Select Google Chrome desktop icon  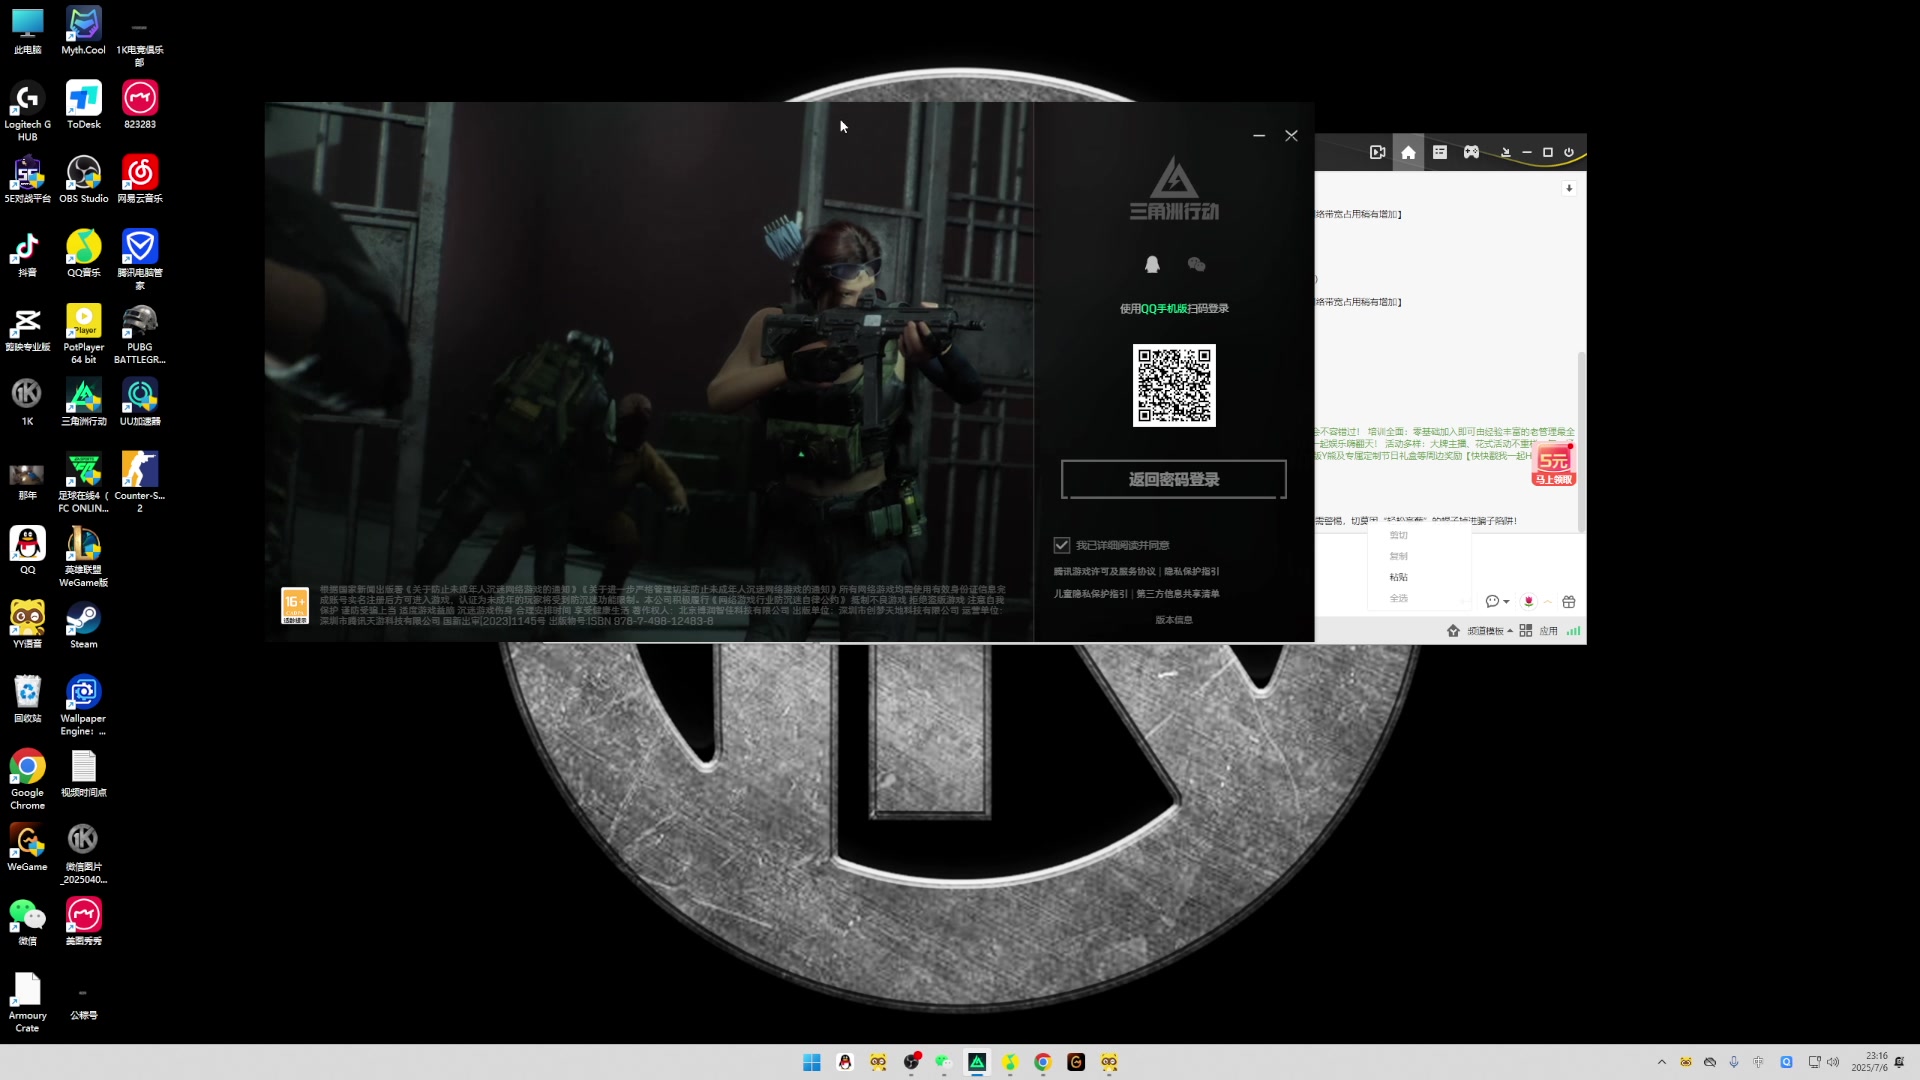pyautogui.click(x=27, y=778)
